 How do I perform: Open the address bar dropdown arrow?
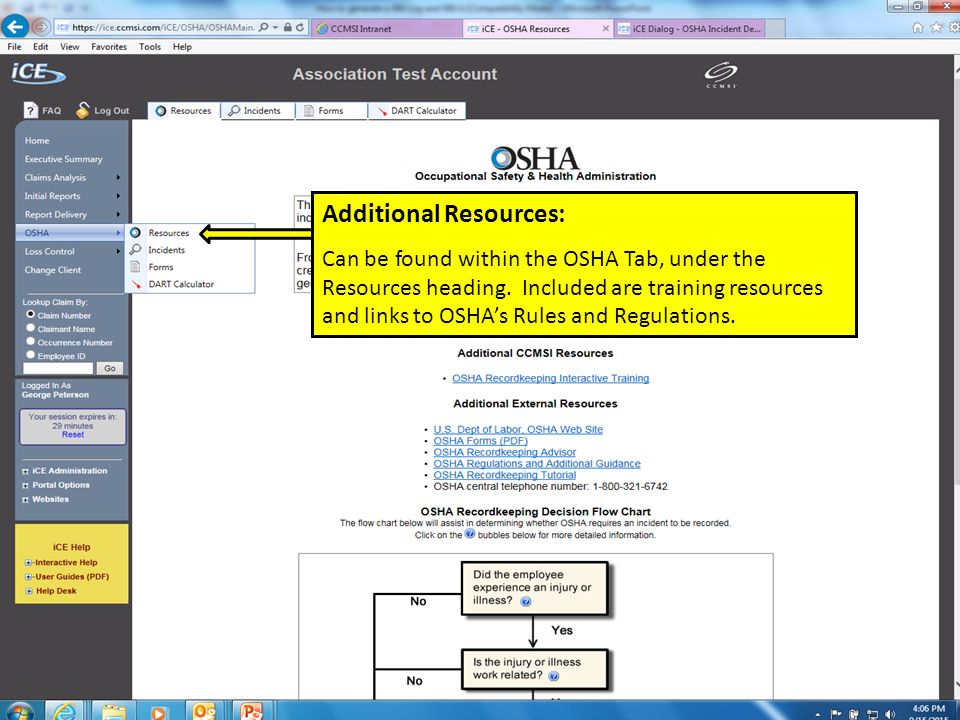coord(276,28)
